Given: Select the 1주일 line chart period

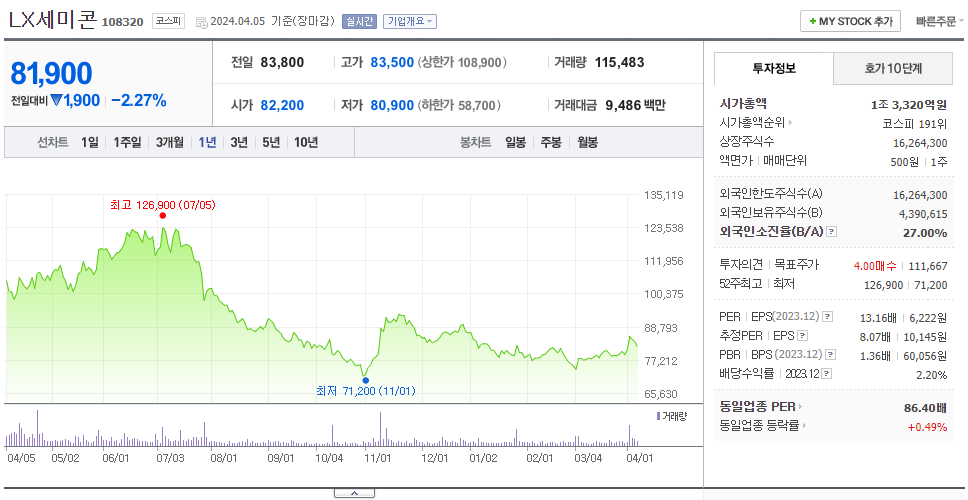Looking at the screenshot, I should tap(127, 143).
